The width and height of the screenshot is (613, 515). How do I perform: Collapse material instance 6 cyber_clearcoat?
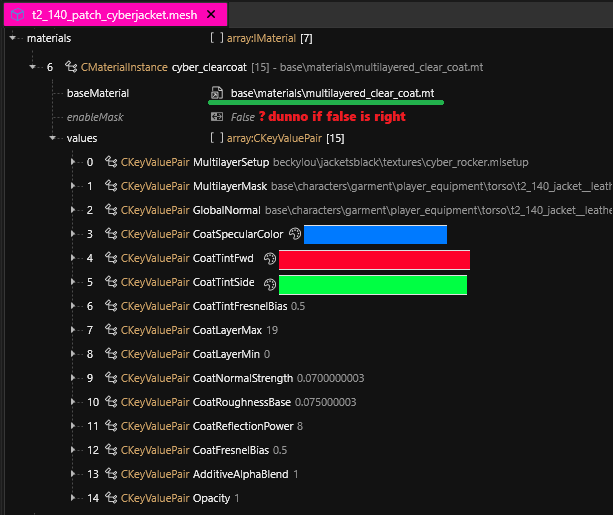(34, 66)
